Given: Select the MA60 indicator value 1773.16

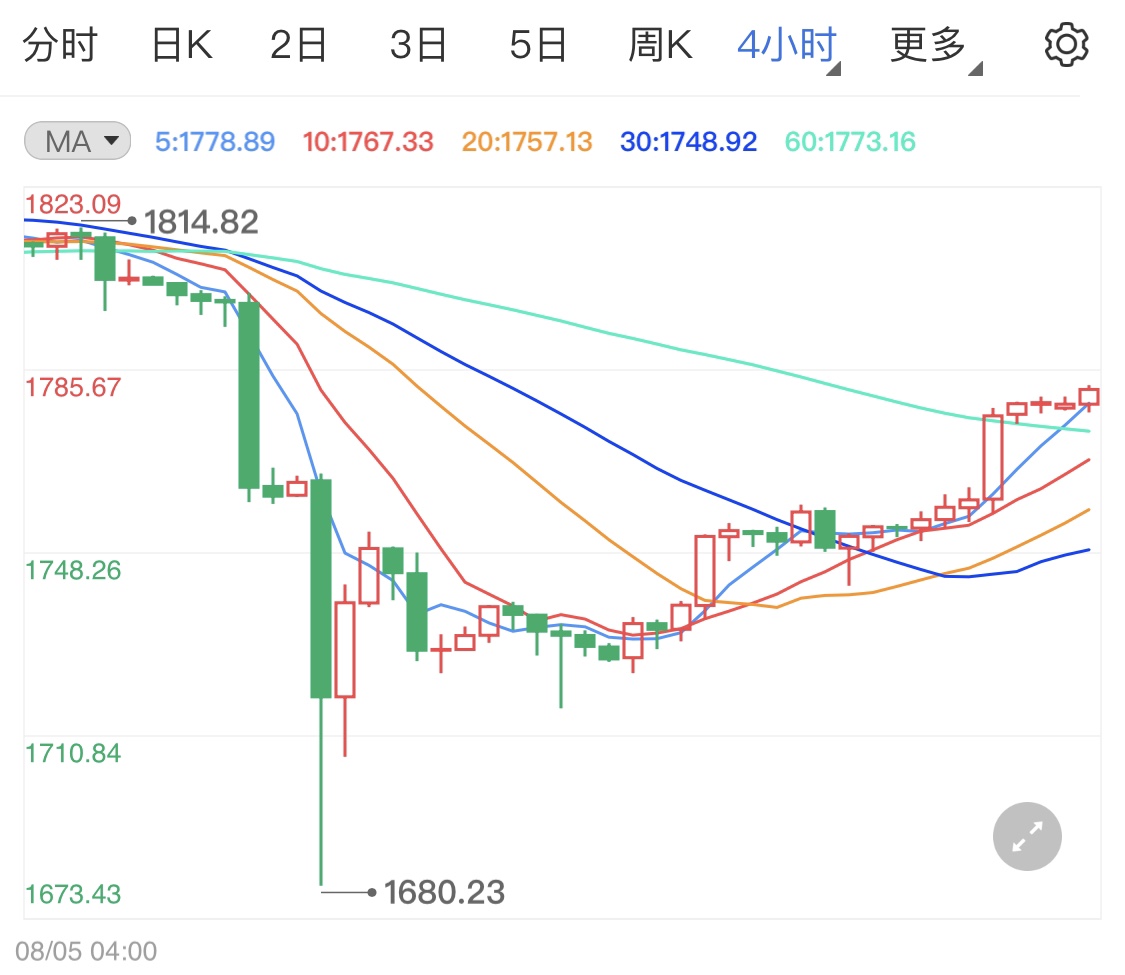Looking at the screenshot, I should pyautogui.click(x=849, y=141).
